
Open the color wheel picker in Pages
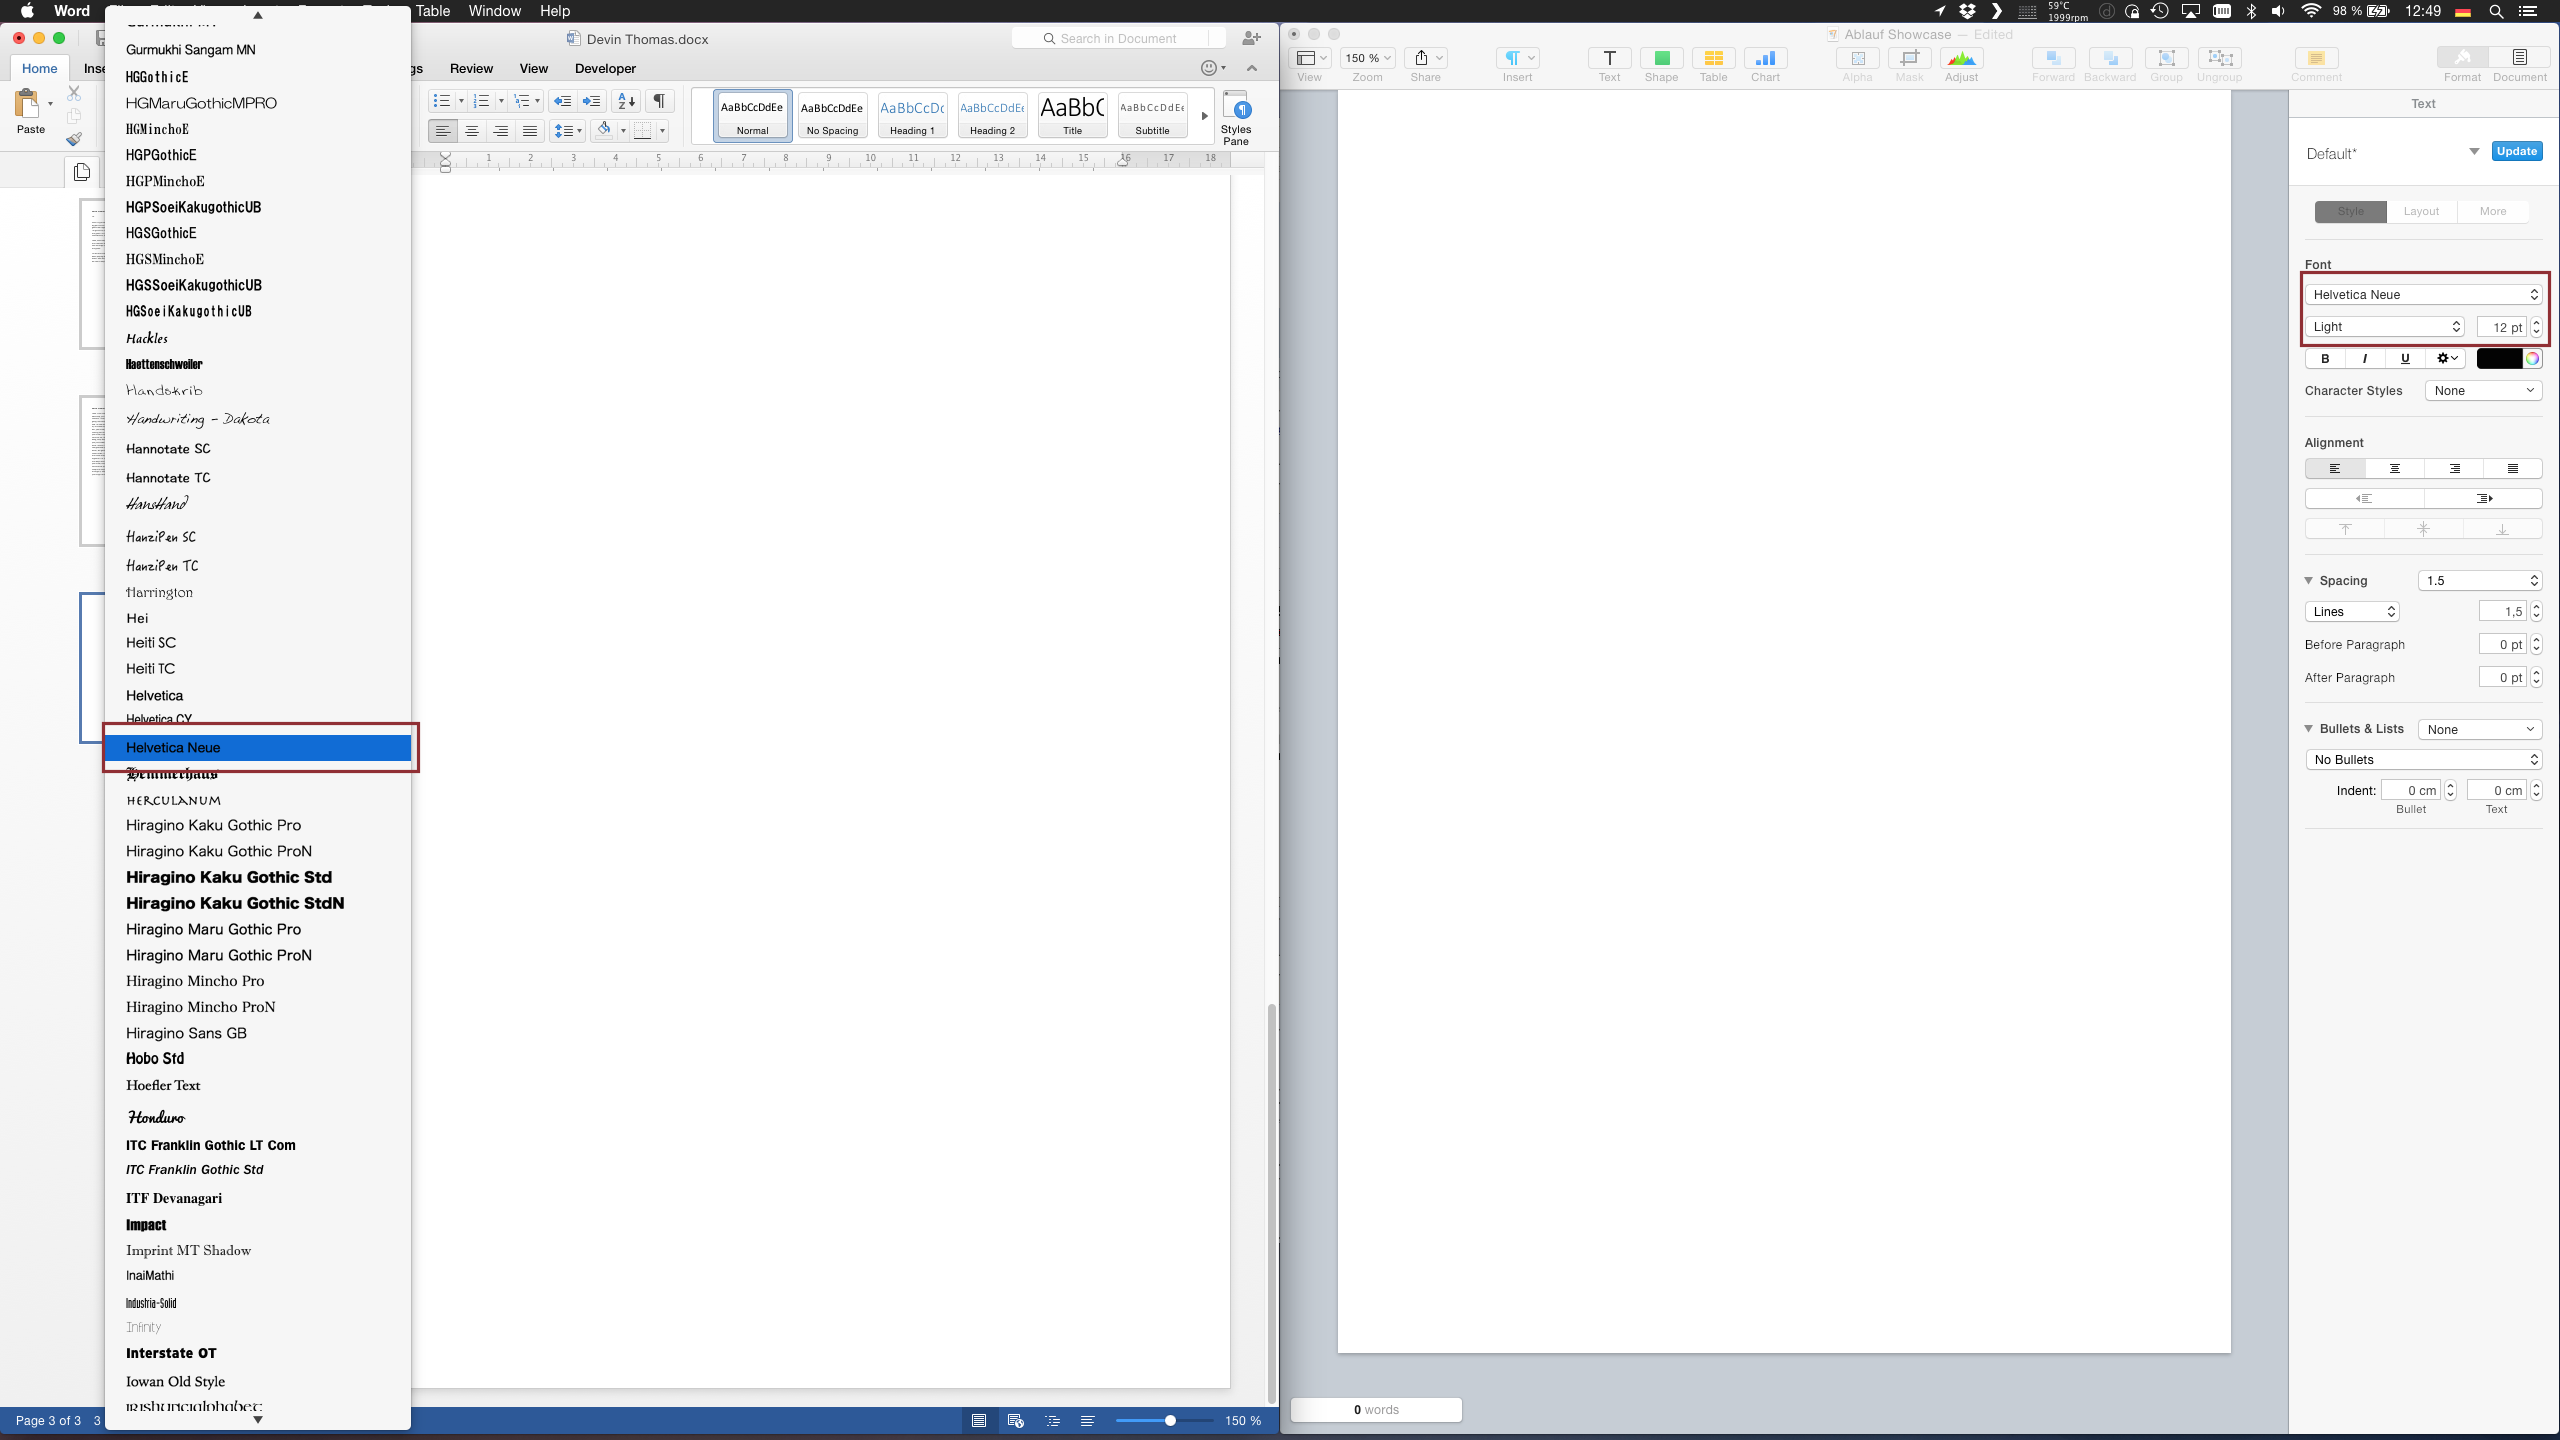click(2532, 359)
